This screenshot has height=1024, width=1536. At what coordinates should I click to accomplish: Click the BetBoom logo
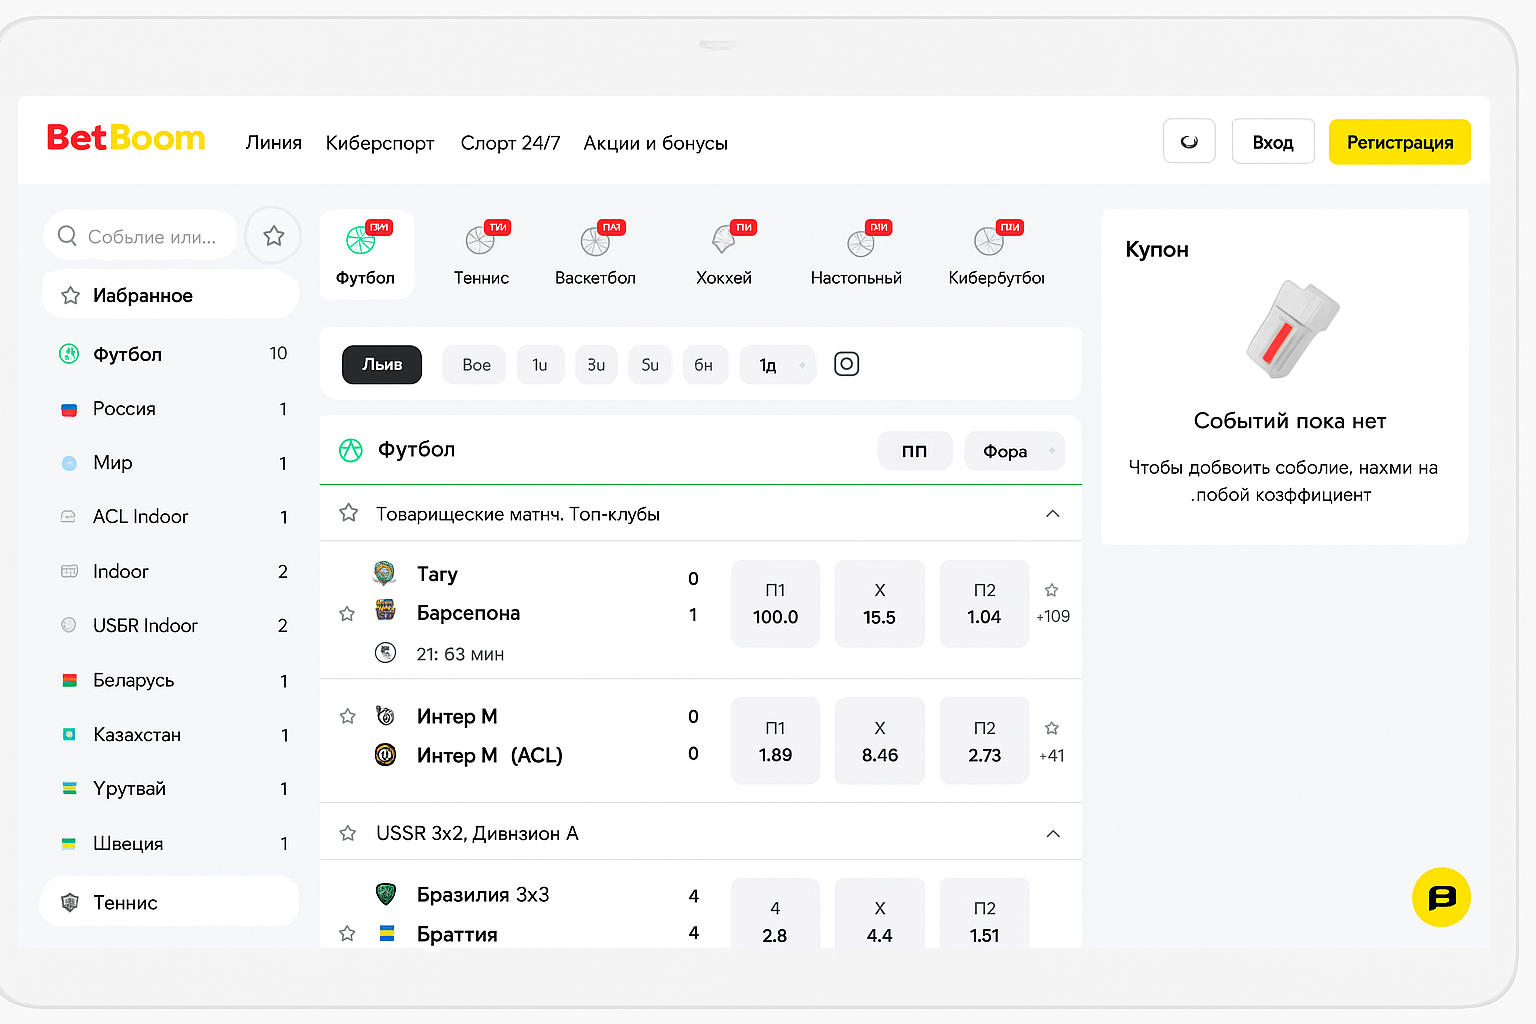click(x=126, y=138)
